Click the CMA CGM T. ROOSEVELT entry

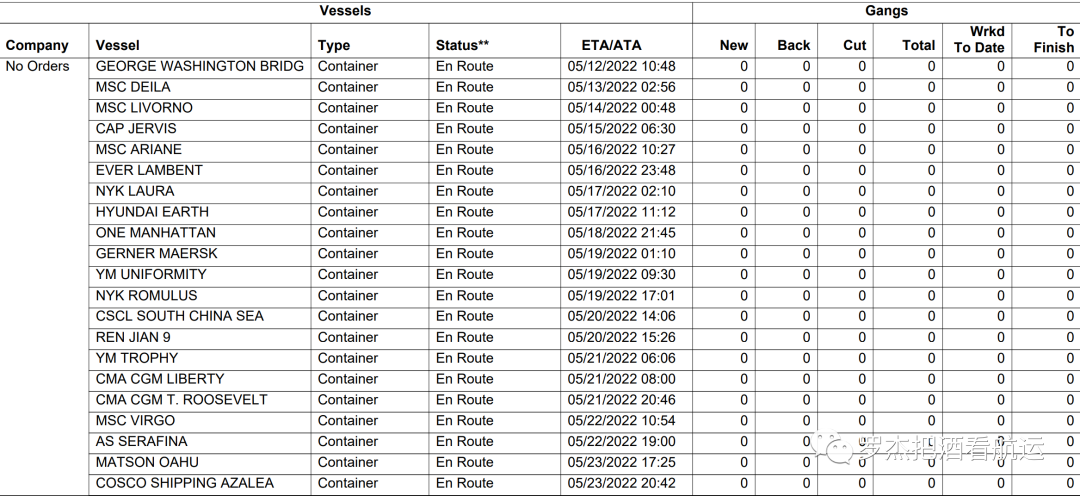[x=181, y=399]
